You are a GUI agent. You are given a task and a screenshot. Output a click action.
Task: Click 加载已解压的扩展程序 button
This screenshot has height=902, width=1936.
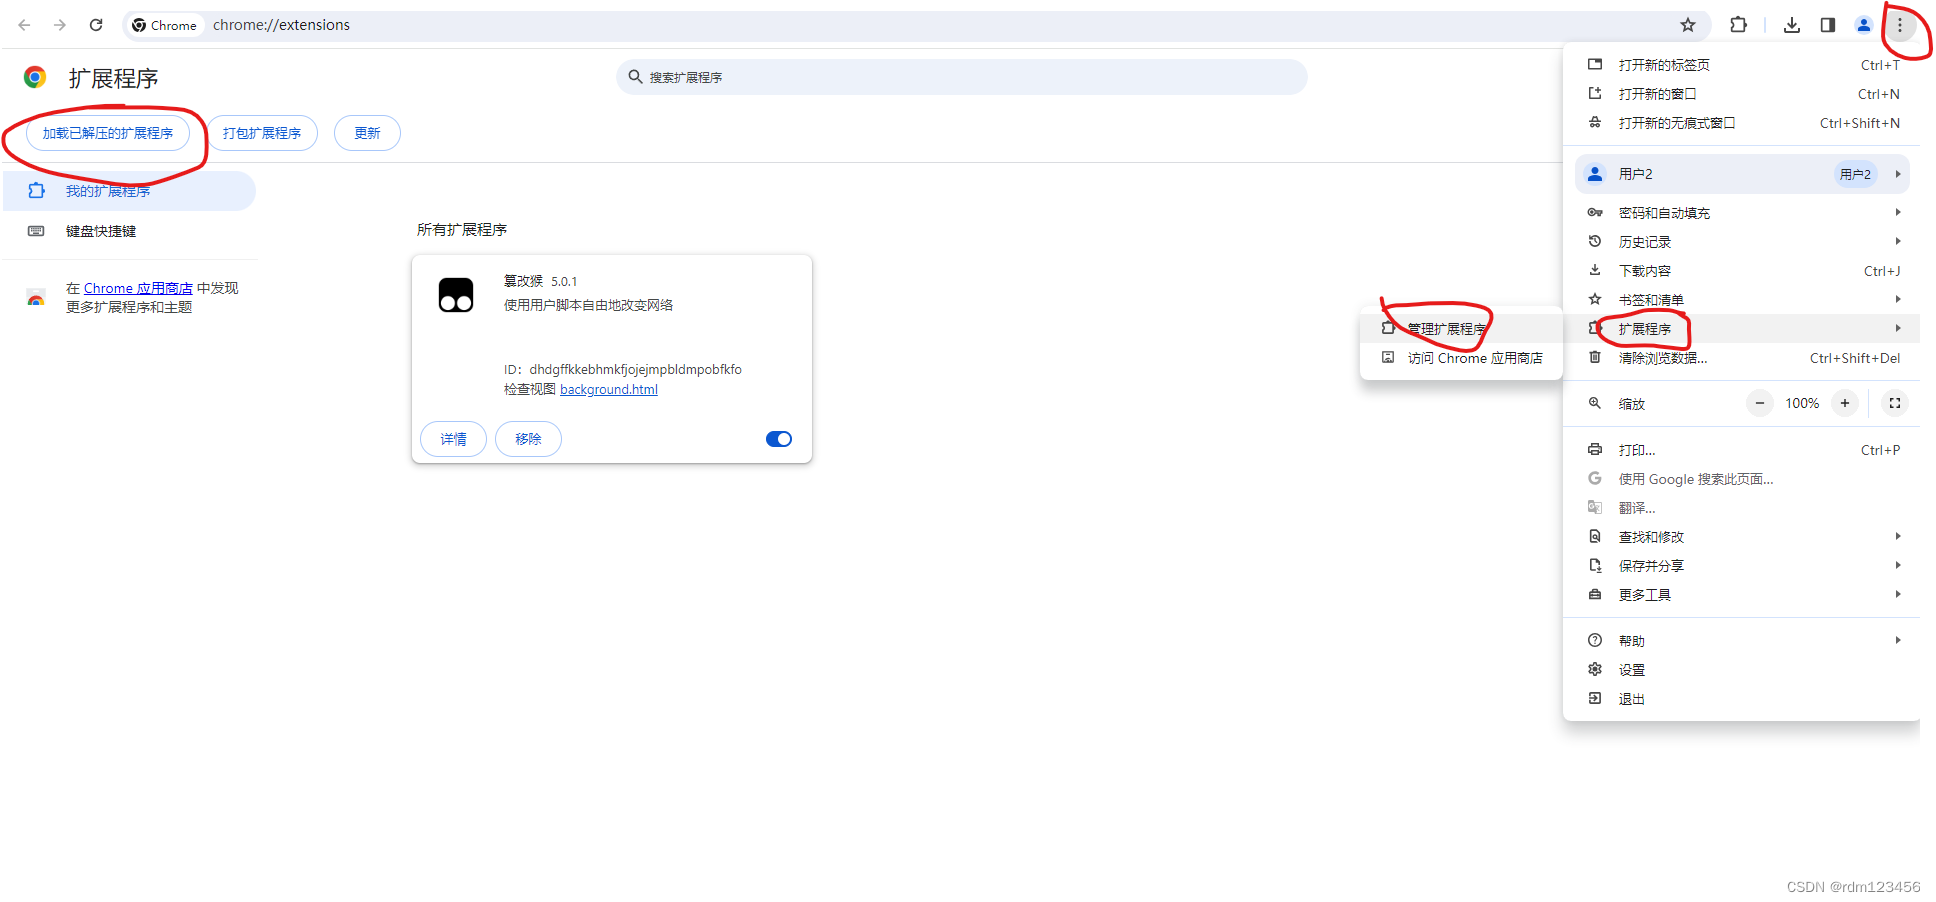108,133
